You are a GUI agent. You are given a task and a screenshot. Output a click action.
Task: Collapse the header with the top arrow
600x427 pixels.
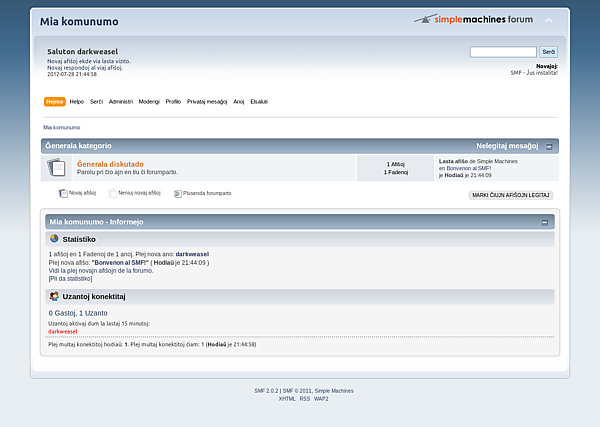[x=548, y=20]
